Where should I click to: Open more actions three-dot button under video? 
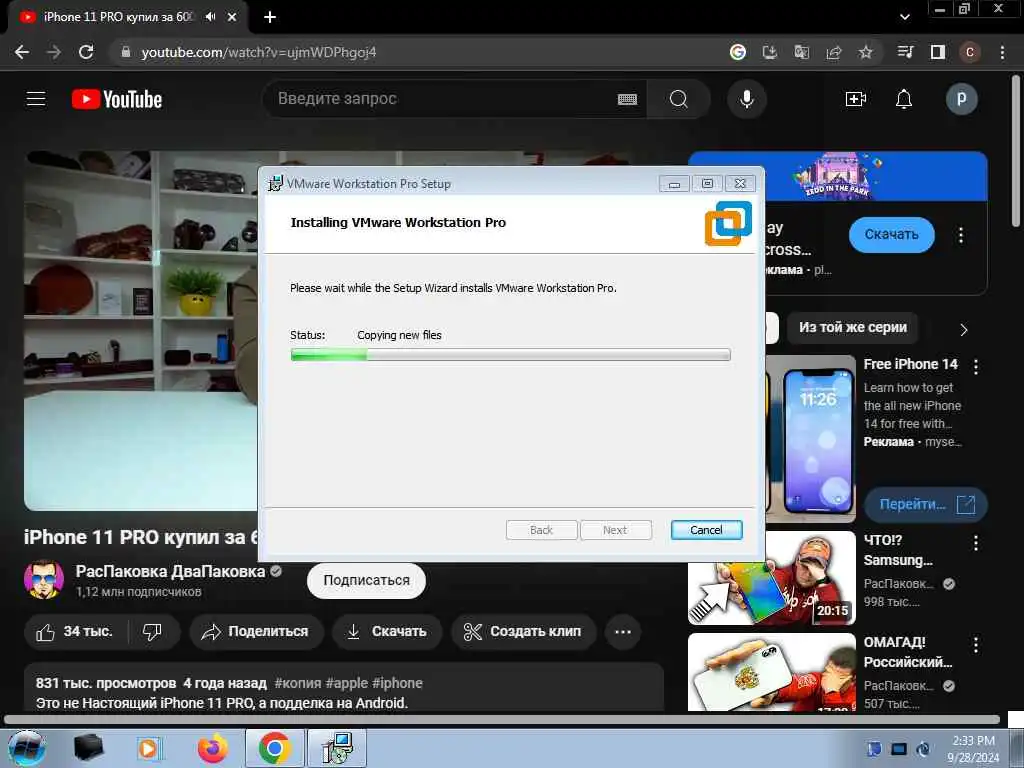(622, 632)
